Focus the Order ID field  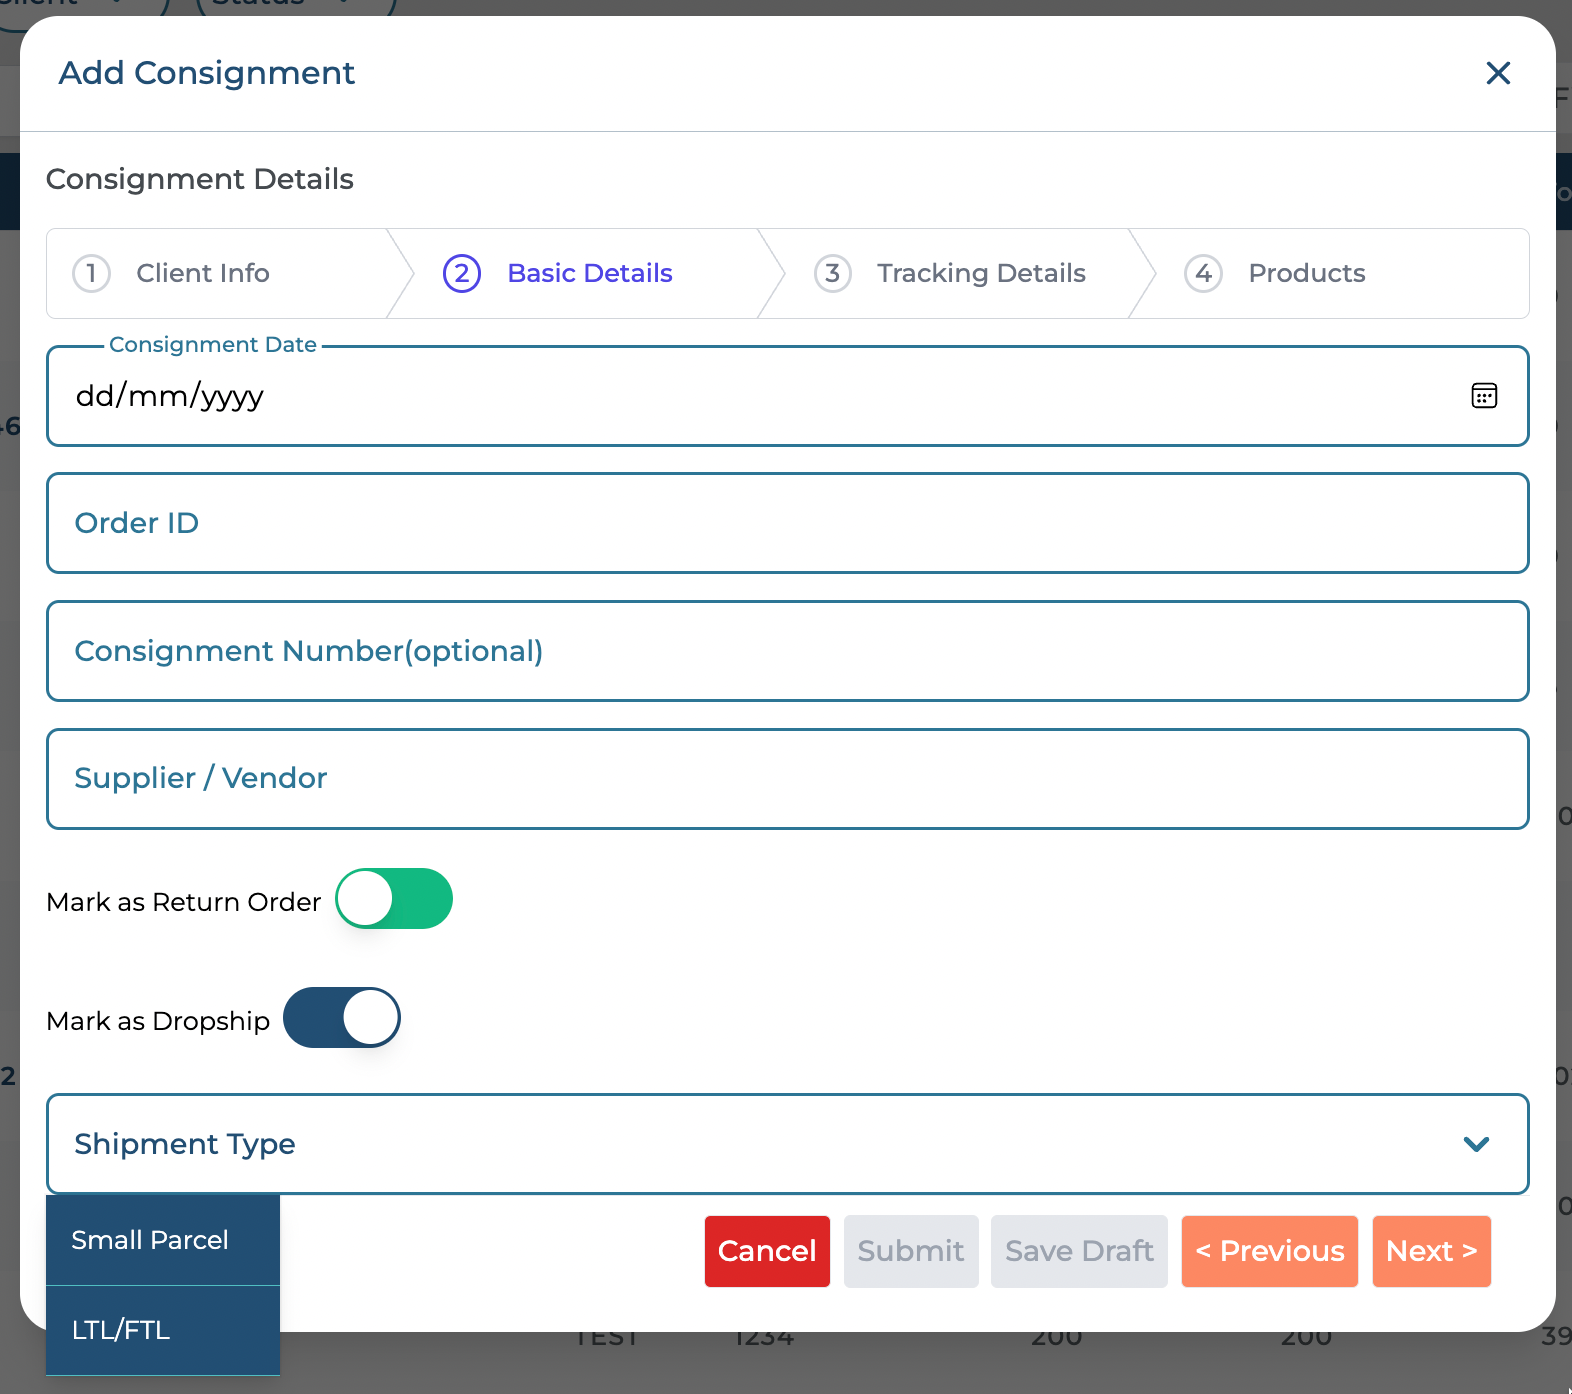tap(787, 523)
